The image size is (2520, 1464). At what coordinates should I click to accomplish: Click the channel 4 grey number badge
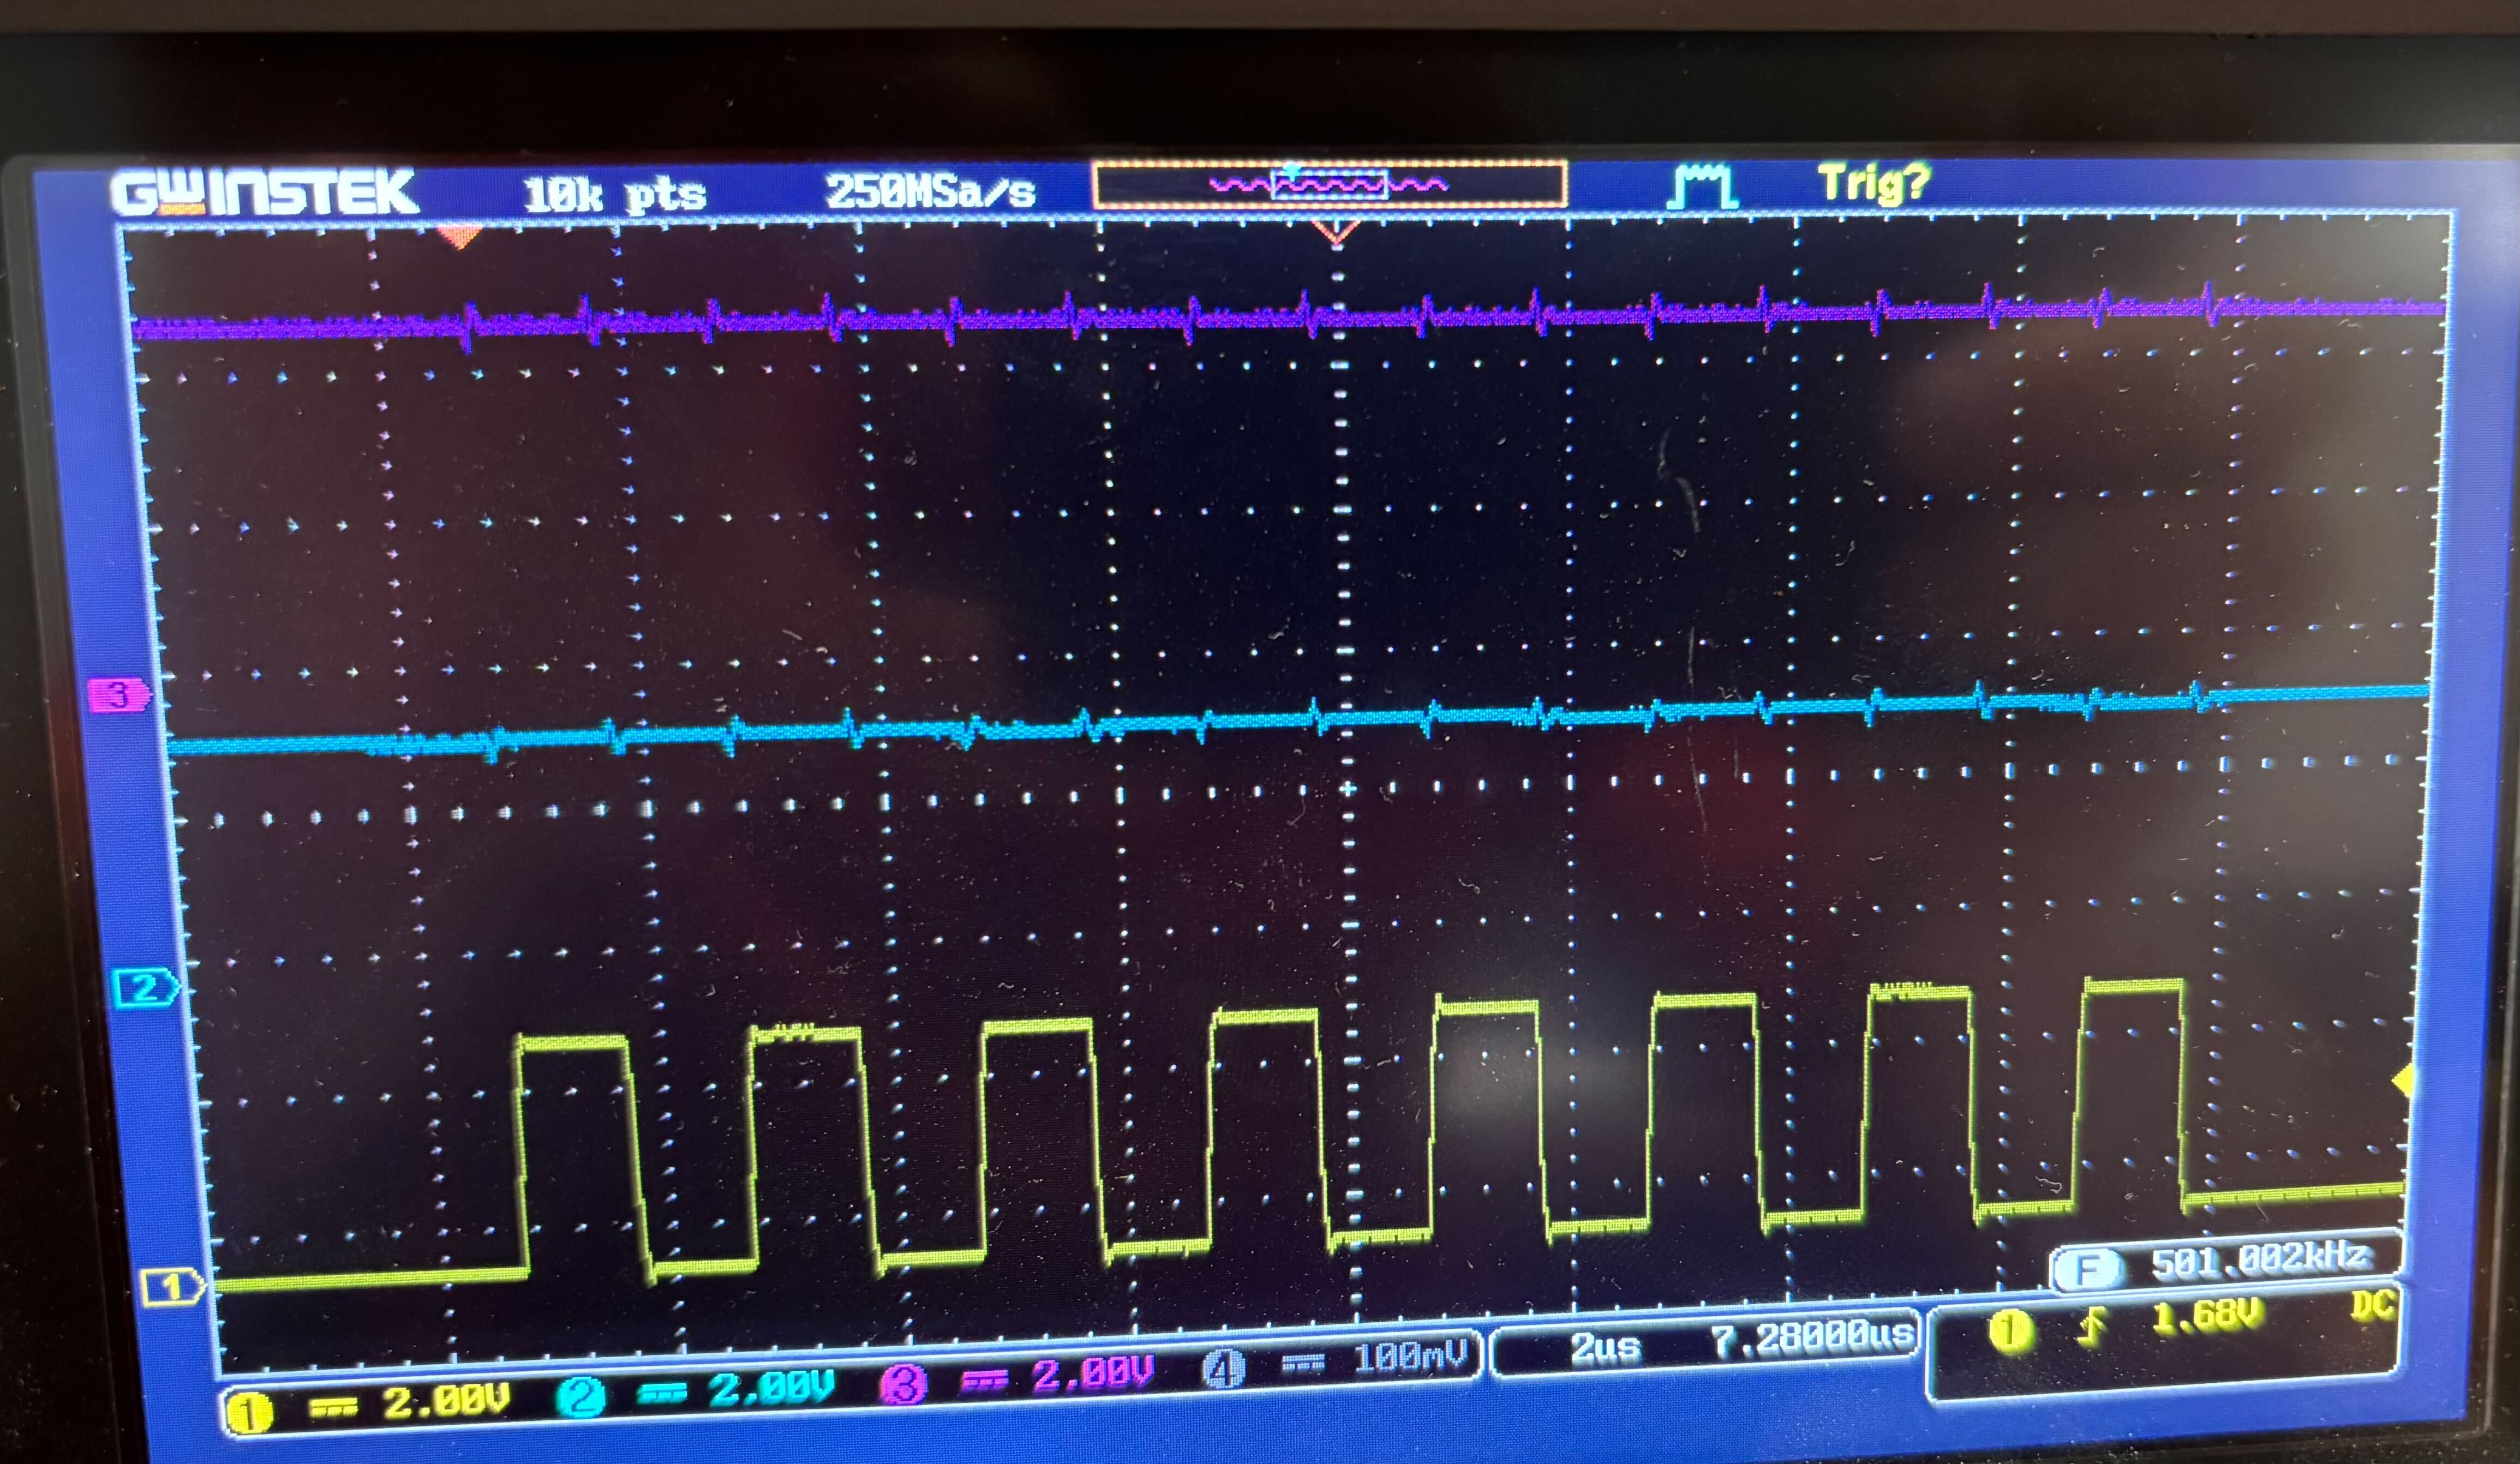click(1223, 1368)
